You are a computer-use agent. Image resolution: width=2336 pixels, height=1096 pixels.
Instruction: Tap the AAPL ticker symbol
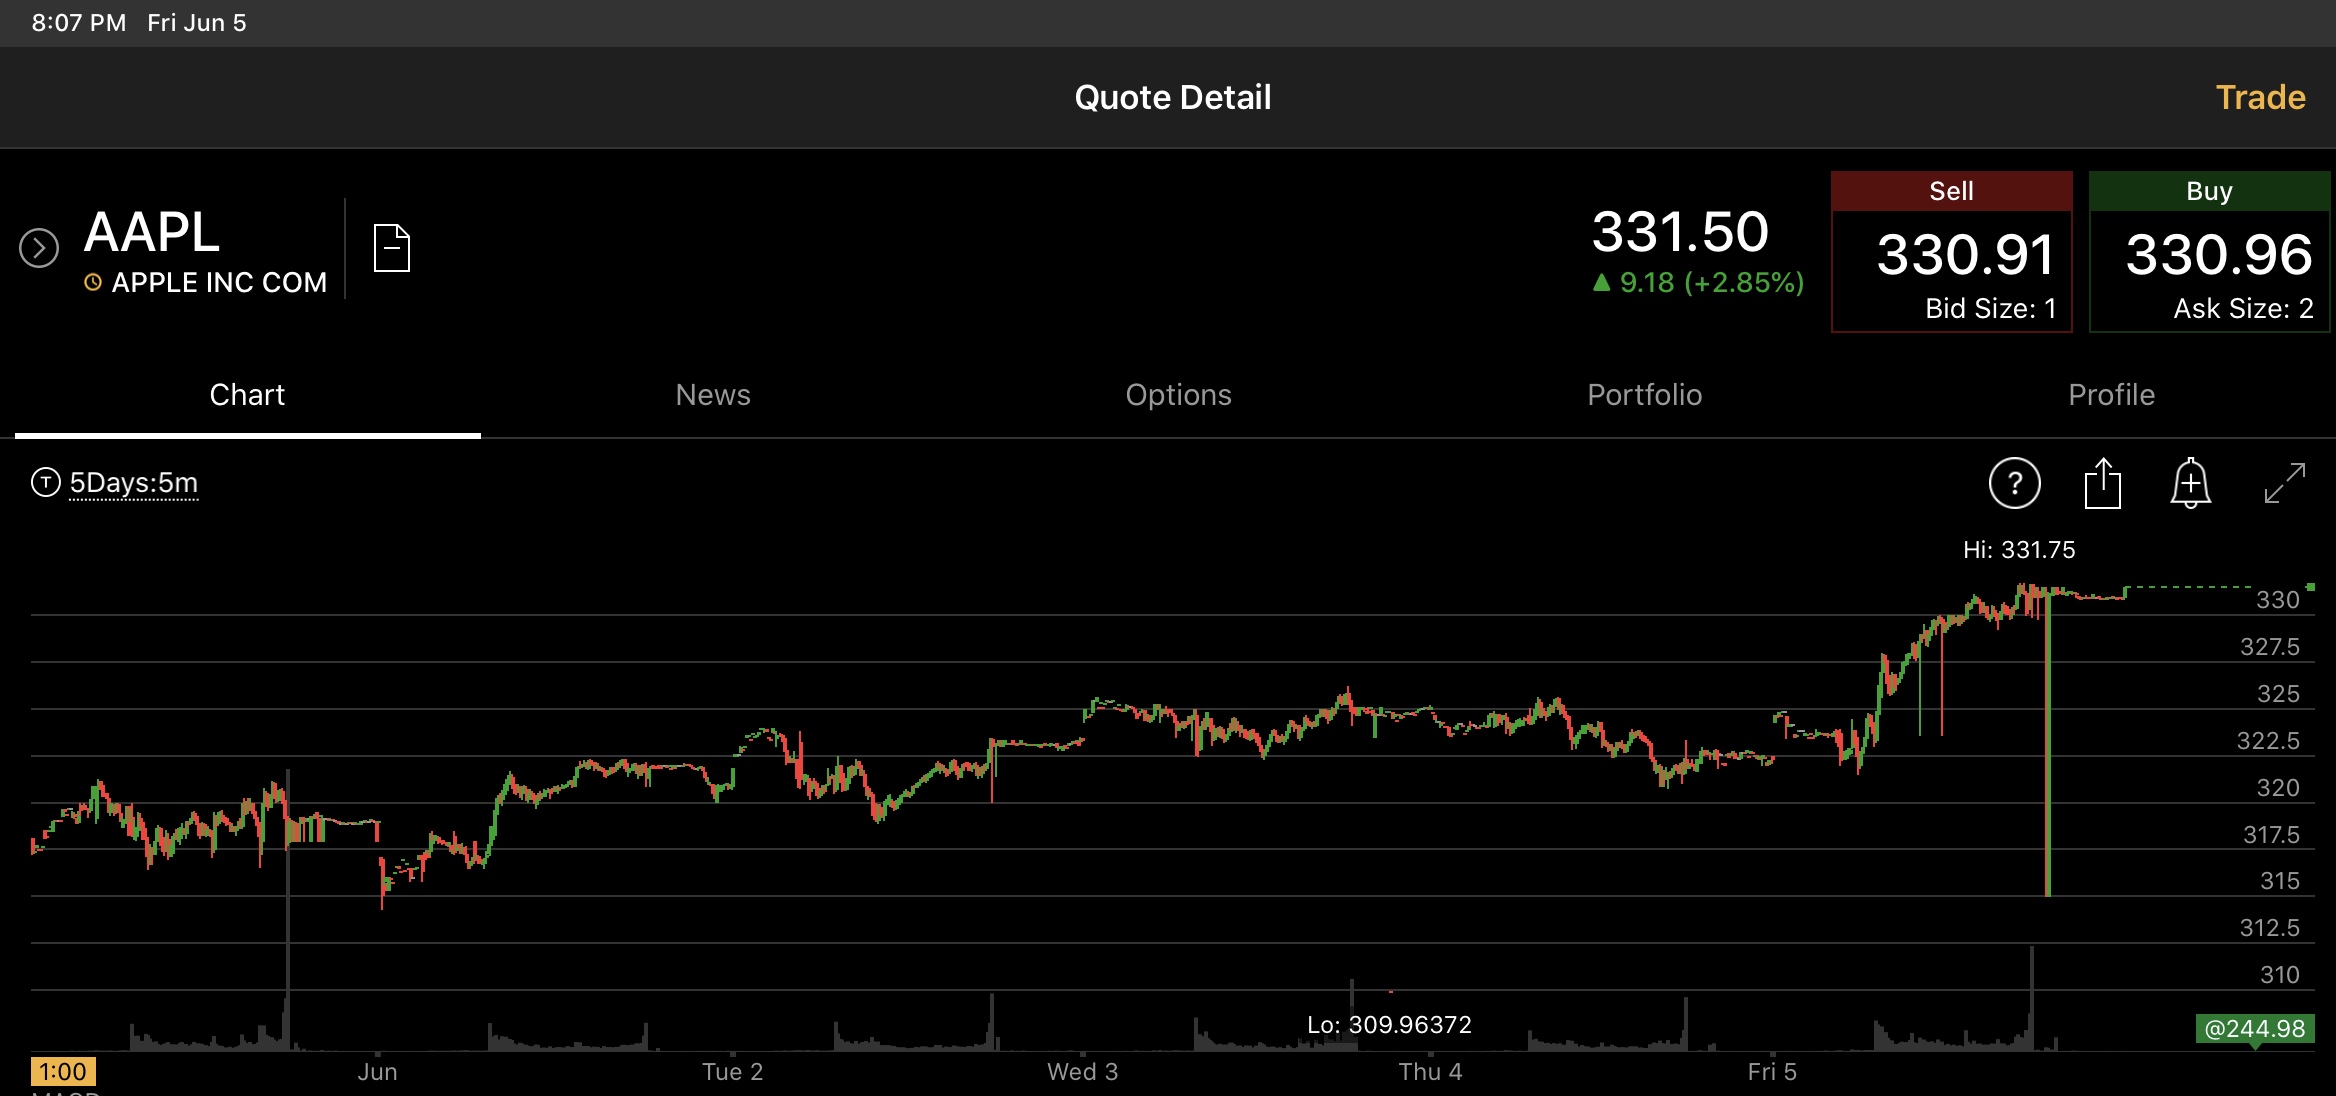coord(152,232)
